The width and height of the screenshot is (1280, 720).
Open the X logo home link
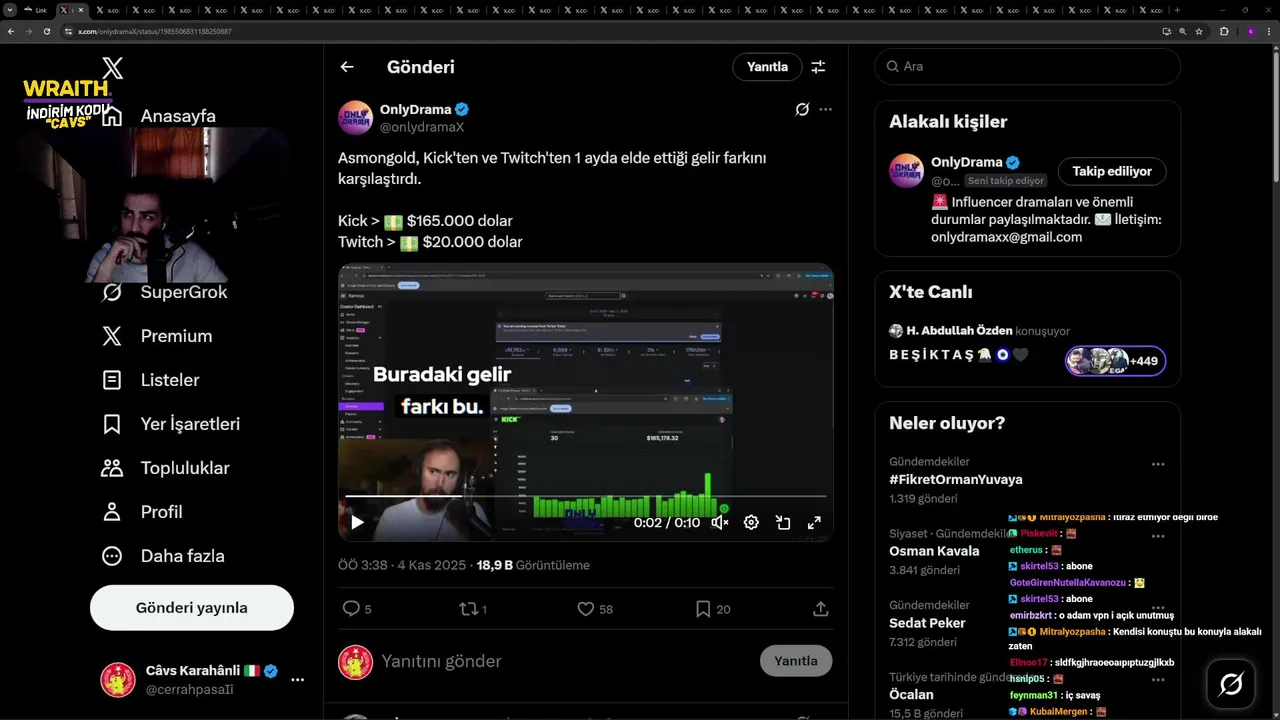(x=112, y=68)
